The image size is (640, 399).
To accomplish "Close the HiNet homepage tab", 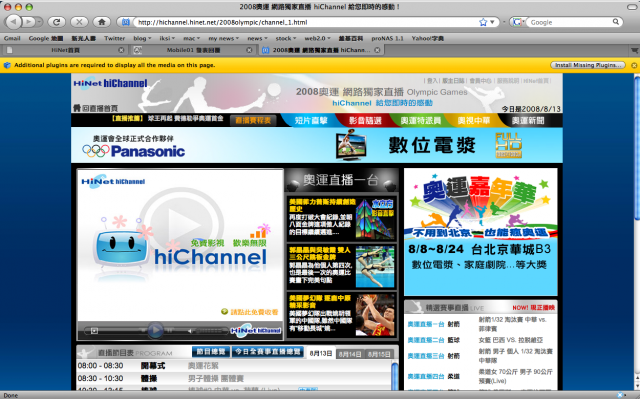I will point(121,50).
